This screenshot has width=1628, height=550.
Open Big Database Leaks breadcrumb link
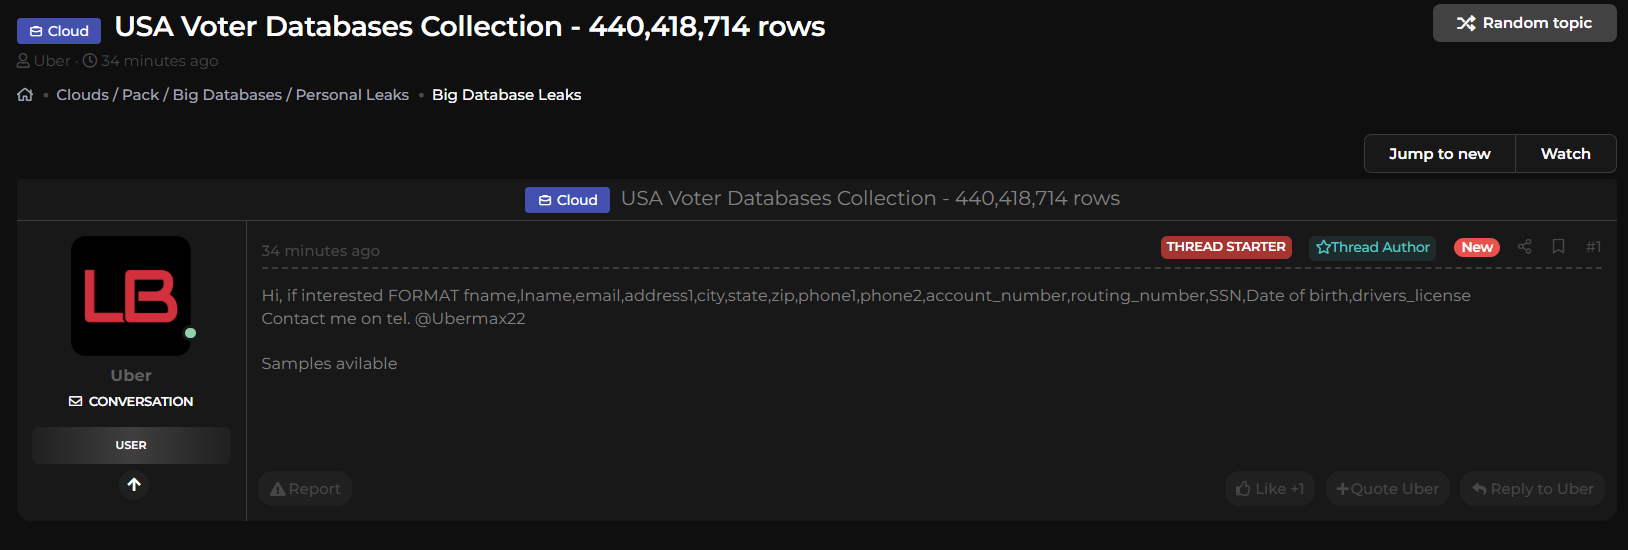tap(506, 95)
